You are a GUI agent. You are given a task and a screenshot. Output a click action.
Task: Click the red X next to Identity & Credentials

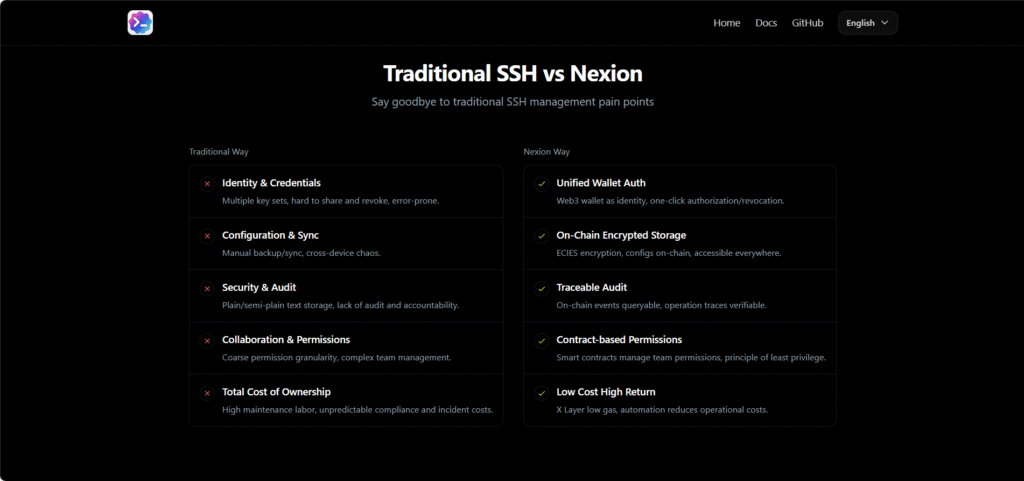click(207, 184)
